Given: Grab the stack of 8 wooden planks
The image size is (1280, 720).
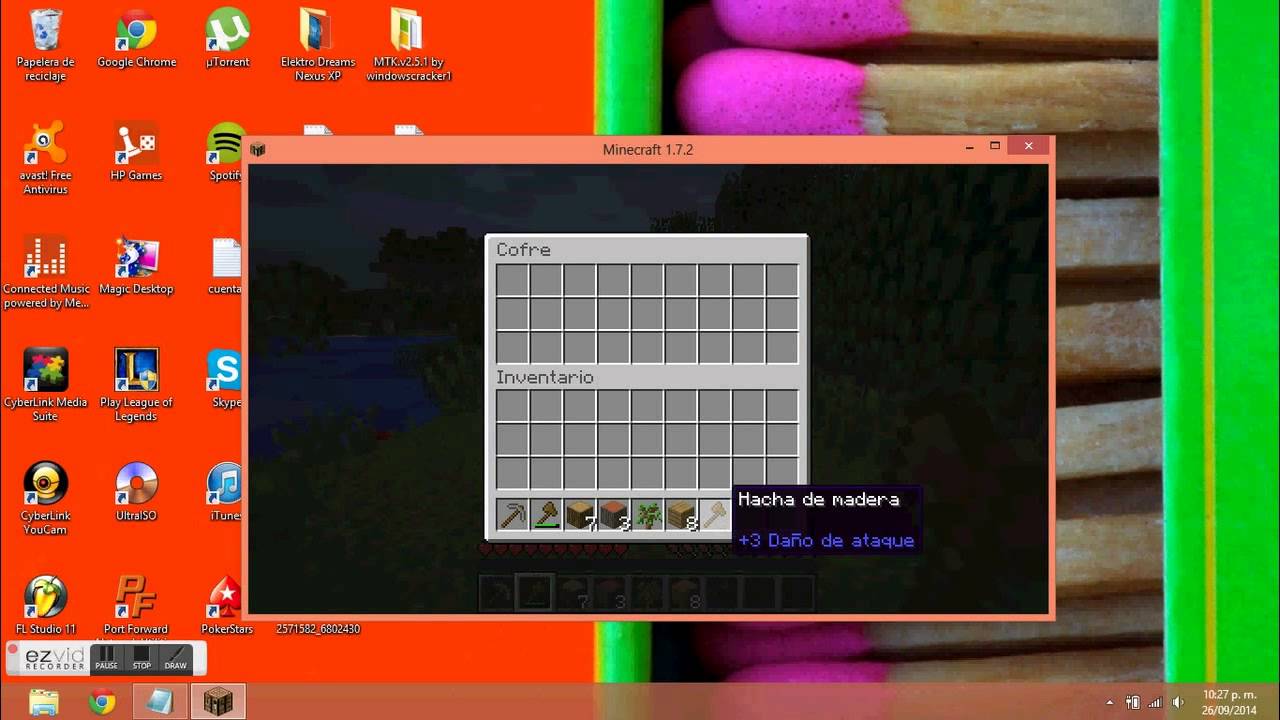Looking at the screenshot, I should pyautogui.click(x=682, y=516).
